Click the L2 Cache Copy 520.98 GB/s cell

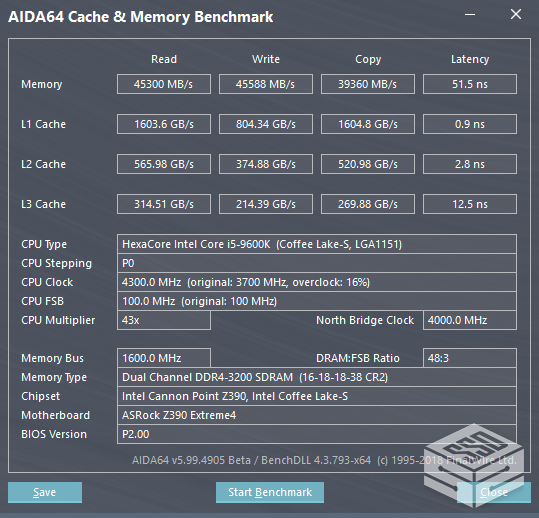click(368, 164)
